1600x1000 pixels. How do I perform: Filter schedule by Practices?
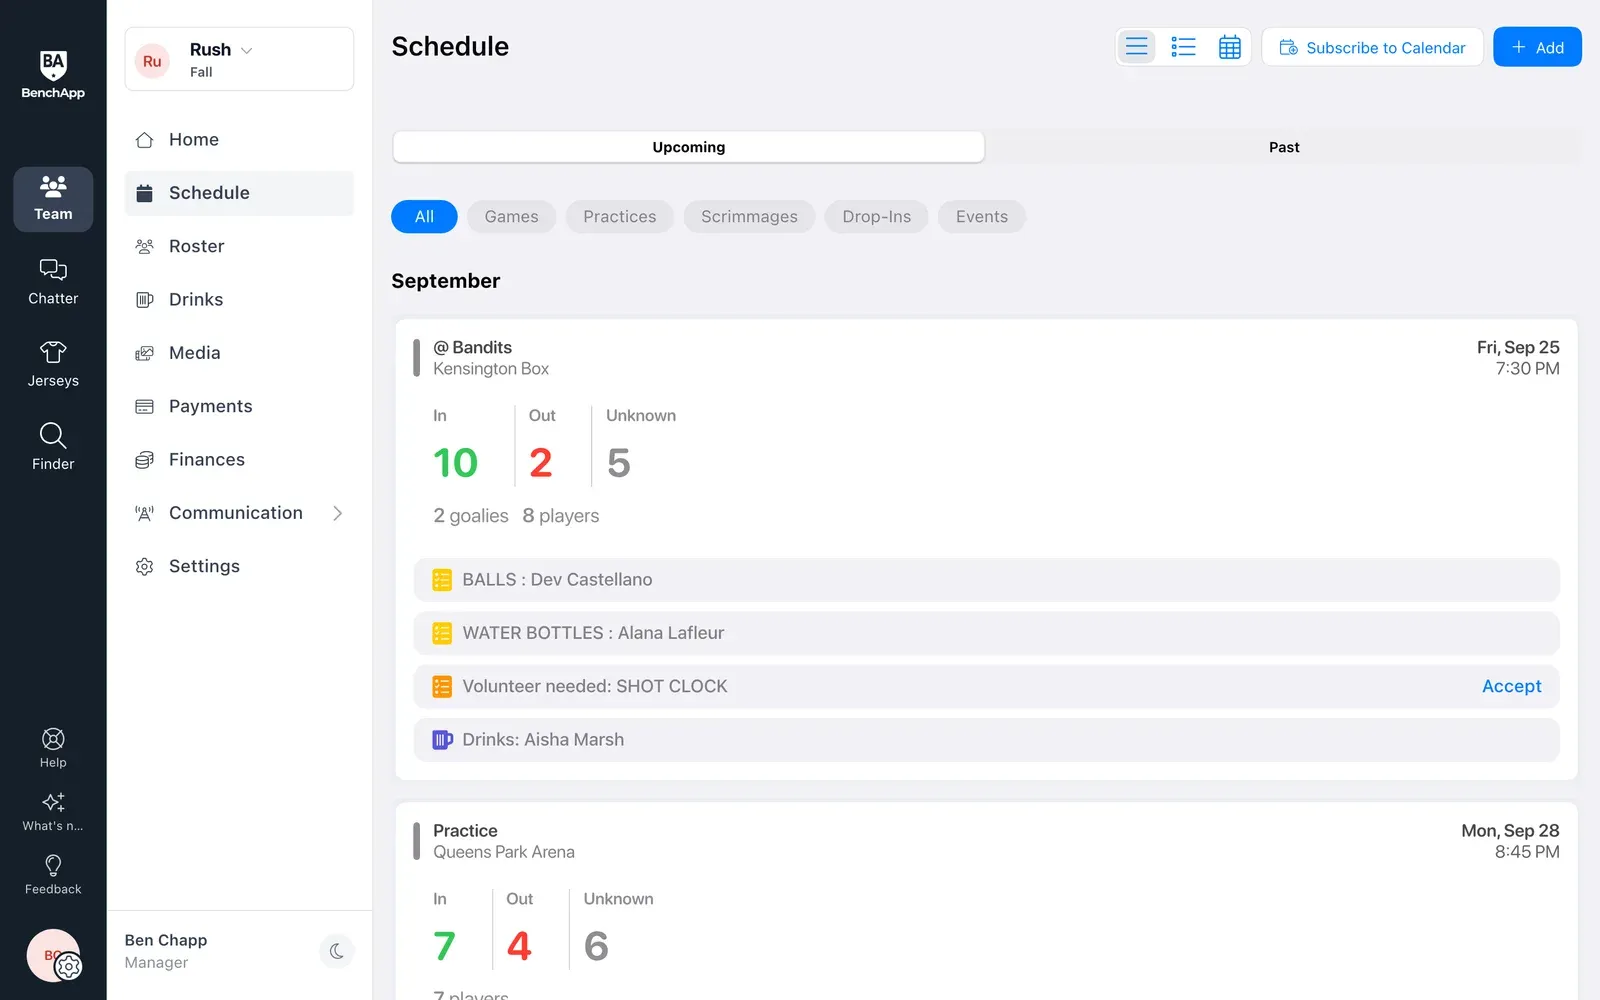pyautogui.click(x=619, y=217)
